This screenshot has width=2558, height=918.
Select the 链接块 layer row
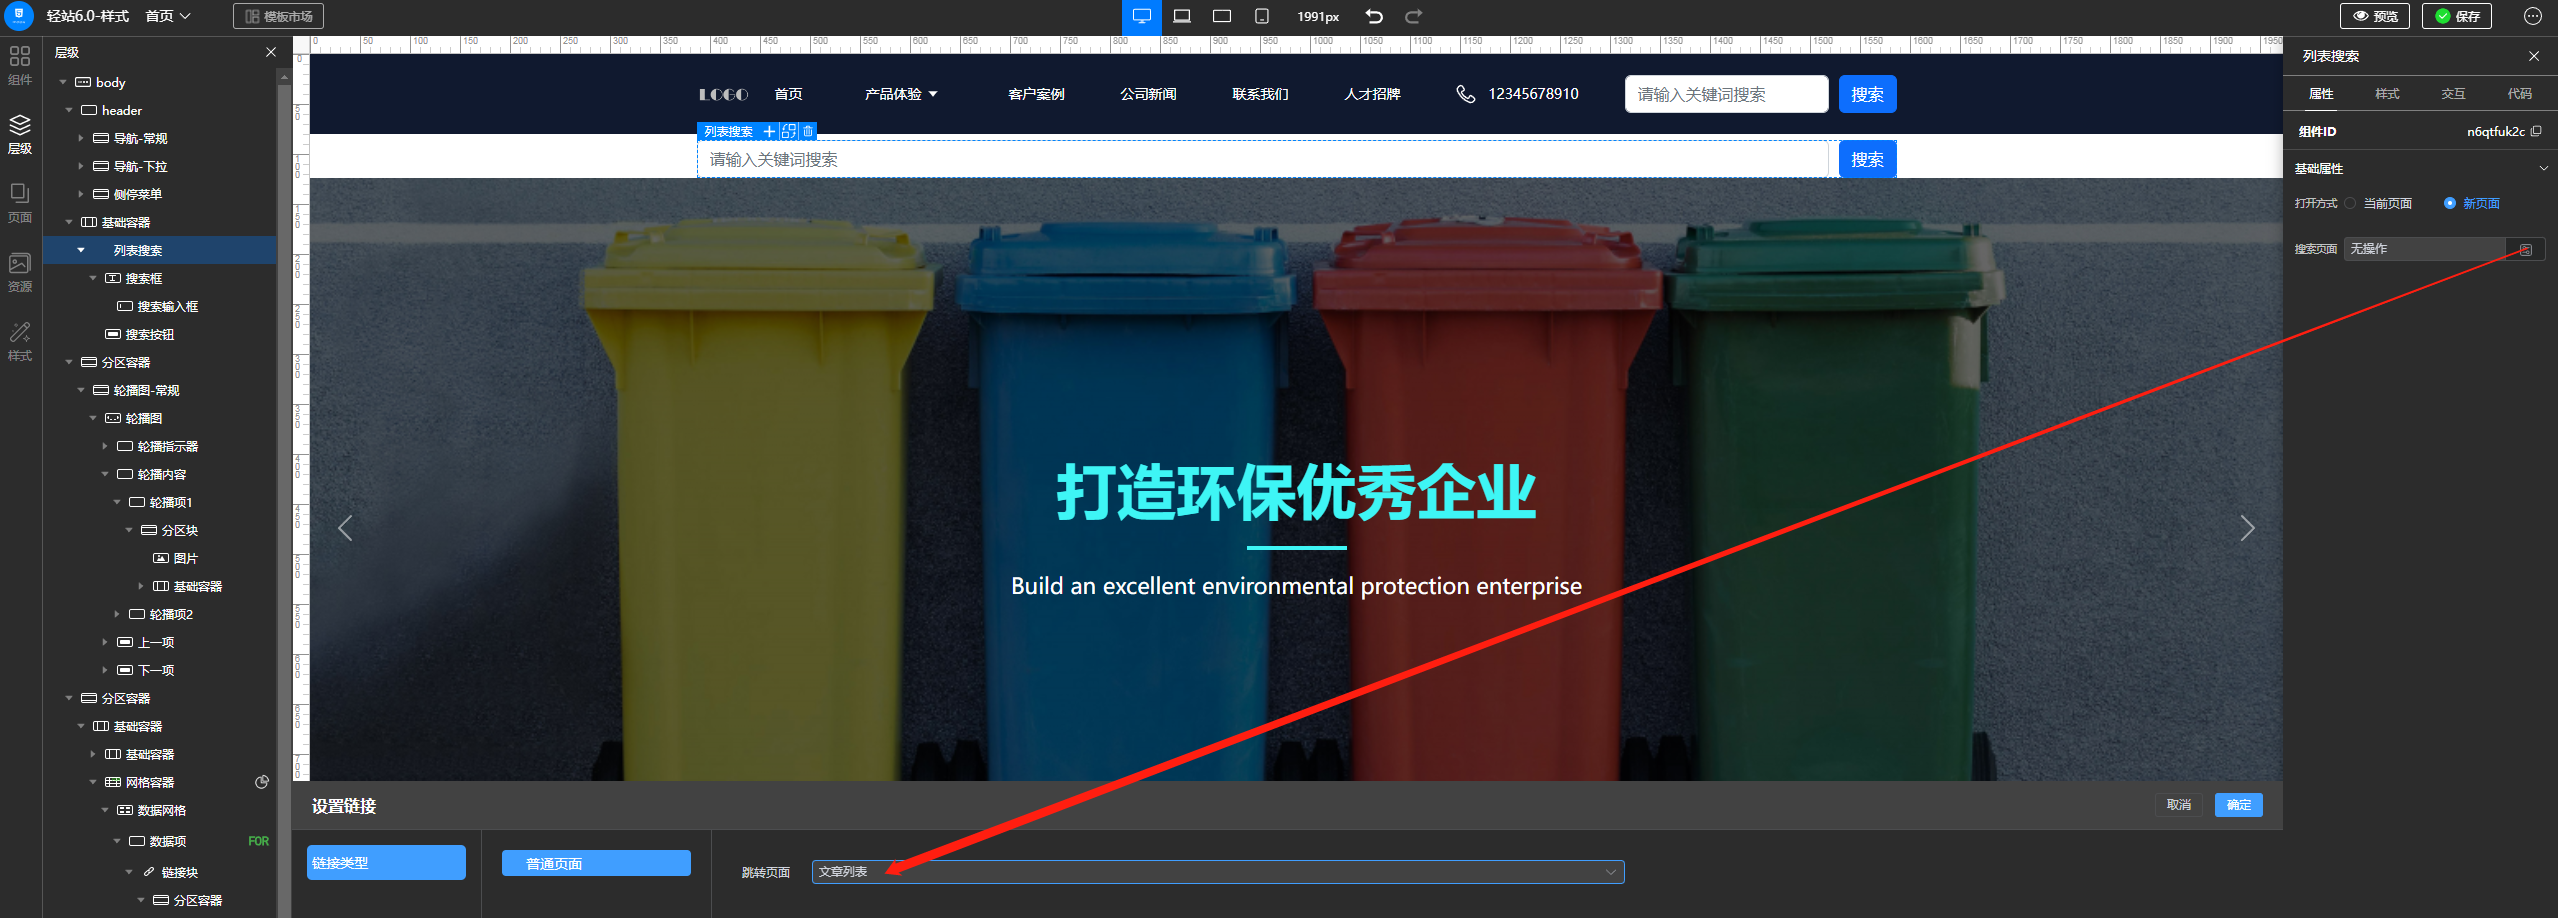click(160, 873)
